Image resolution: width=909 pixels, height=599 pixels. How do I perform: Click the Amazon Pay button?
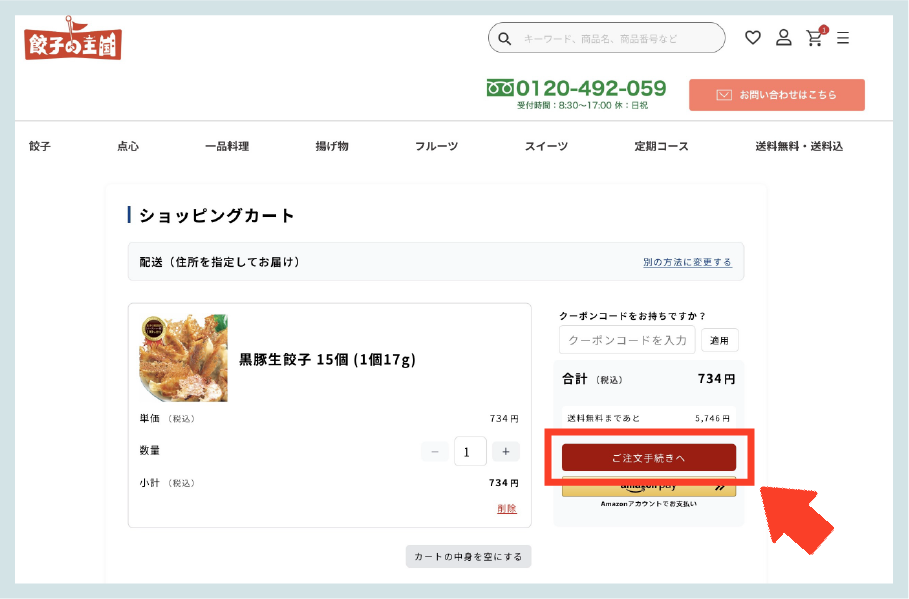[x=649, y=487]
